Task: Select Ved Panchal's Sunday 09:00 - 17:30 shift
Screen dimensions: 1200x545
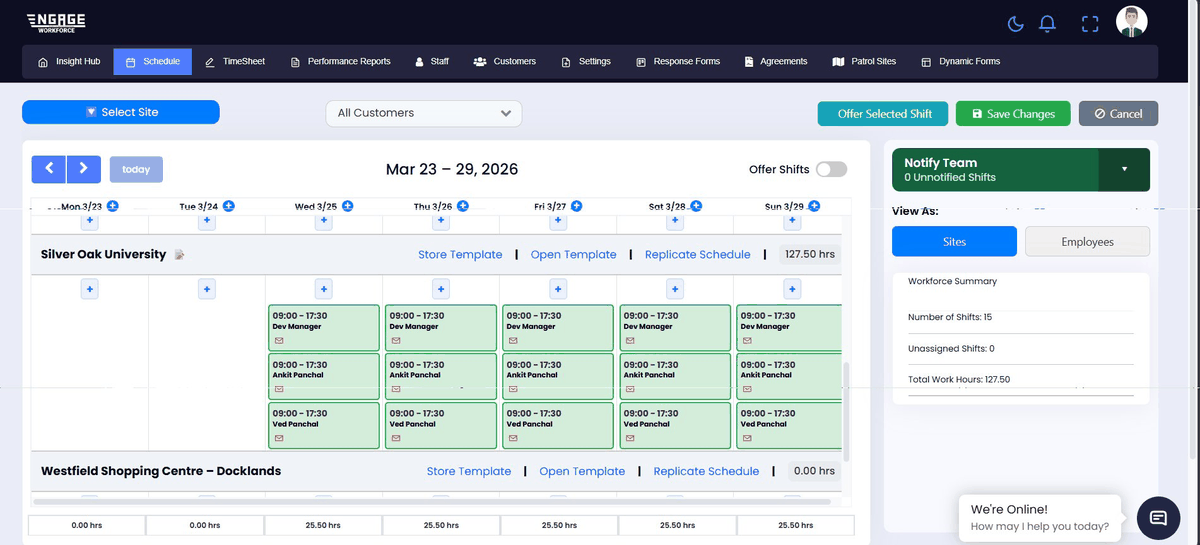Action: (789, 425)
